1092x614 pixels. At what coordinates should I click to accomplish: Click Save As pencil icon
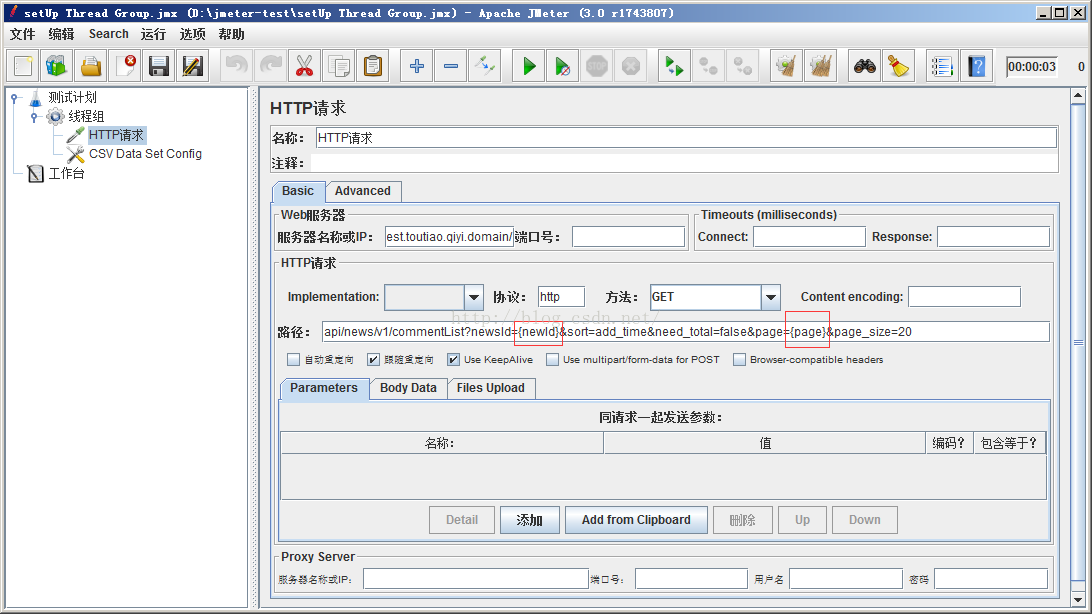(192, 67)
